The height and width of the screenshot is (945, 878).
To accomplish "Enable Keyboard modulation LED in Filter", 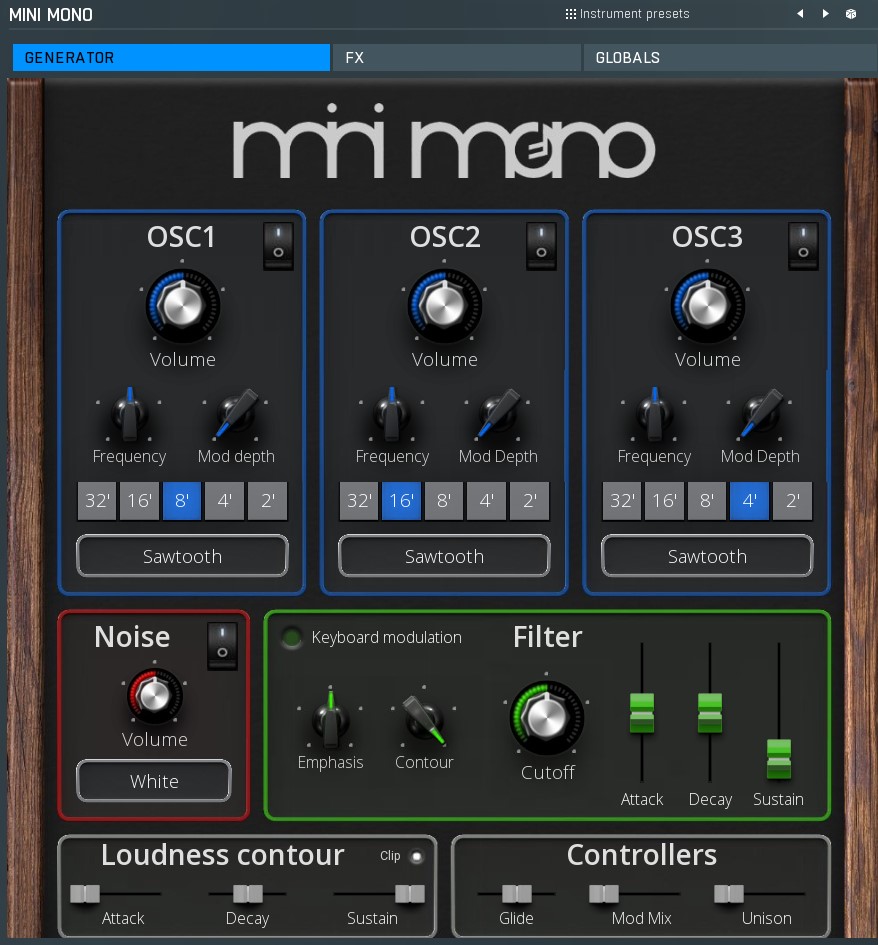I will coord(292,638).
